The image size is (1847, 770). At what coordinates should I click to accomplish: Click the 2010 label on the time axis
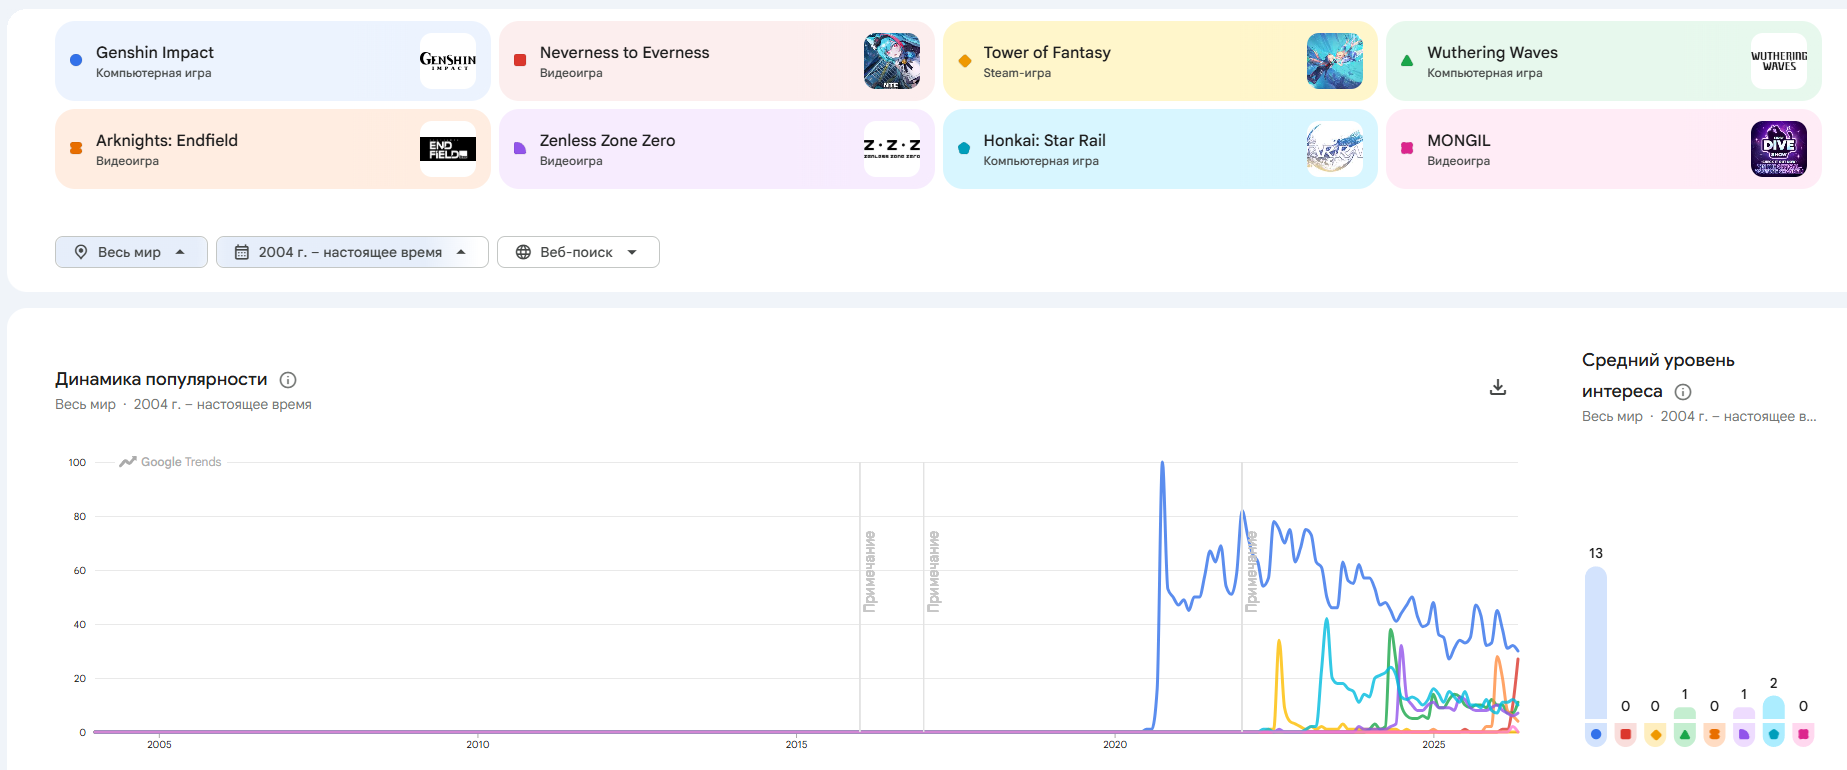click(478, 744)
